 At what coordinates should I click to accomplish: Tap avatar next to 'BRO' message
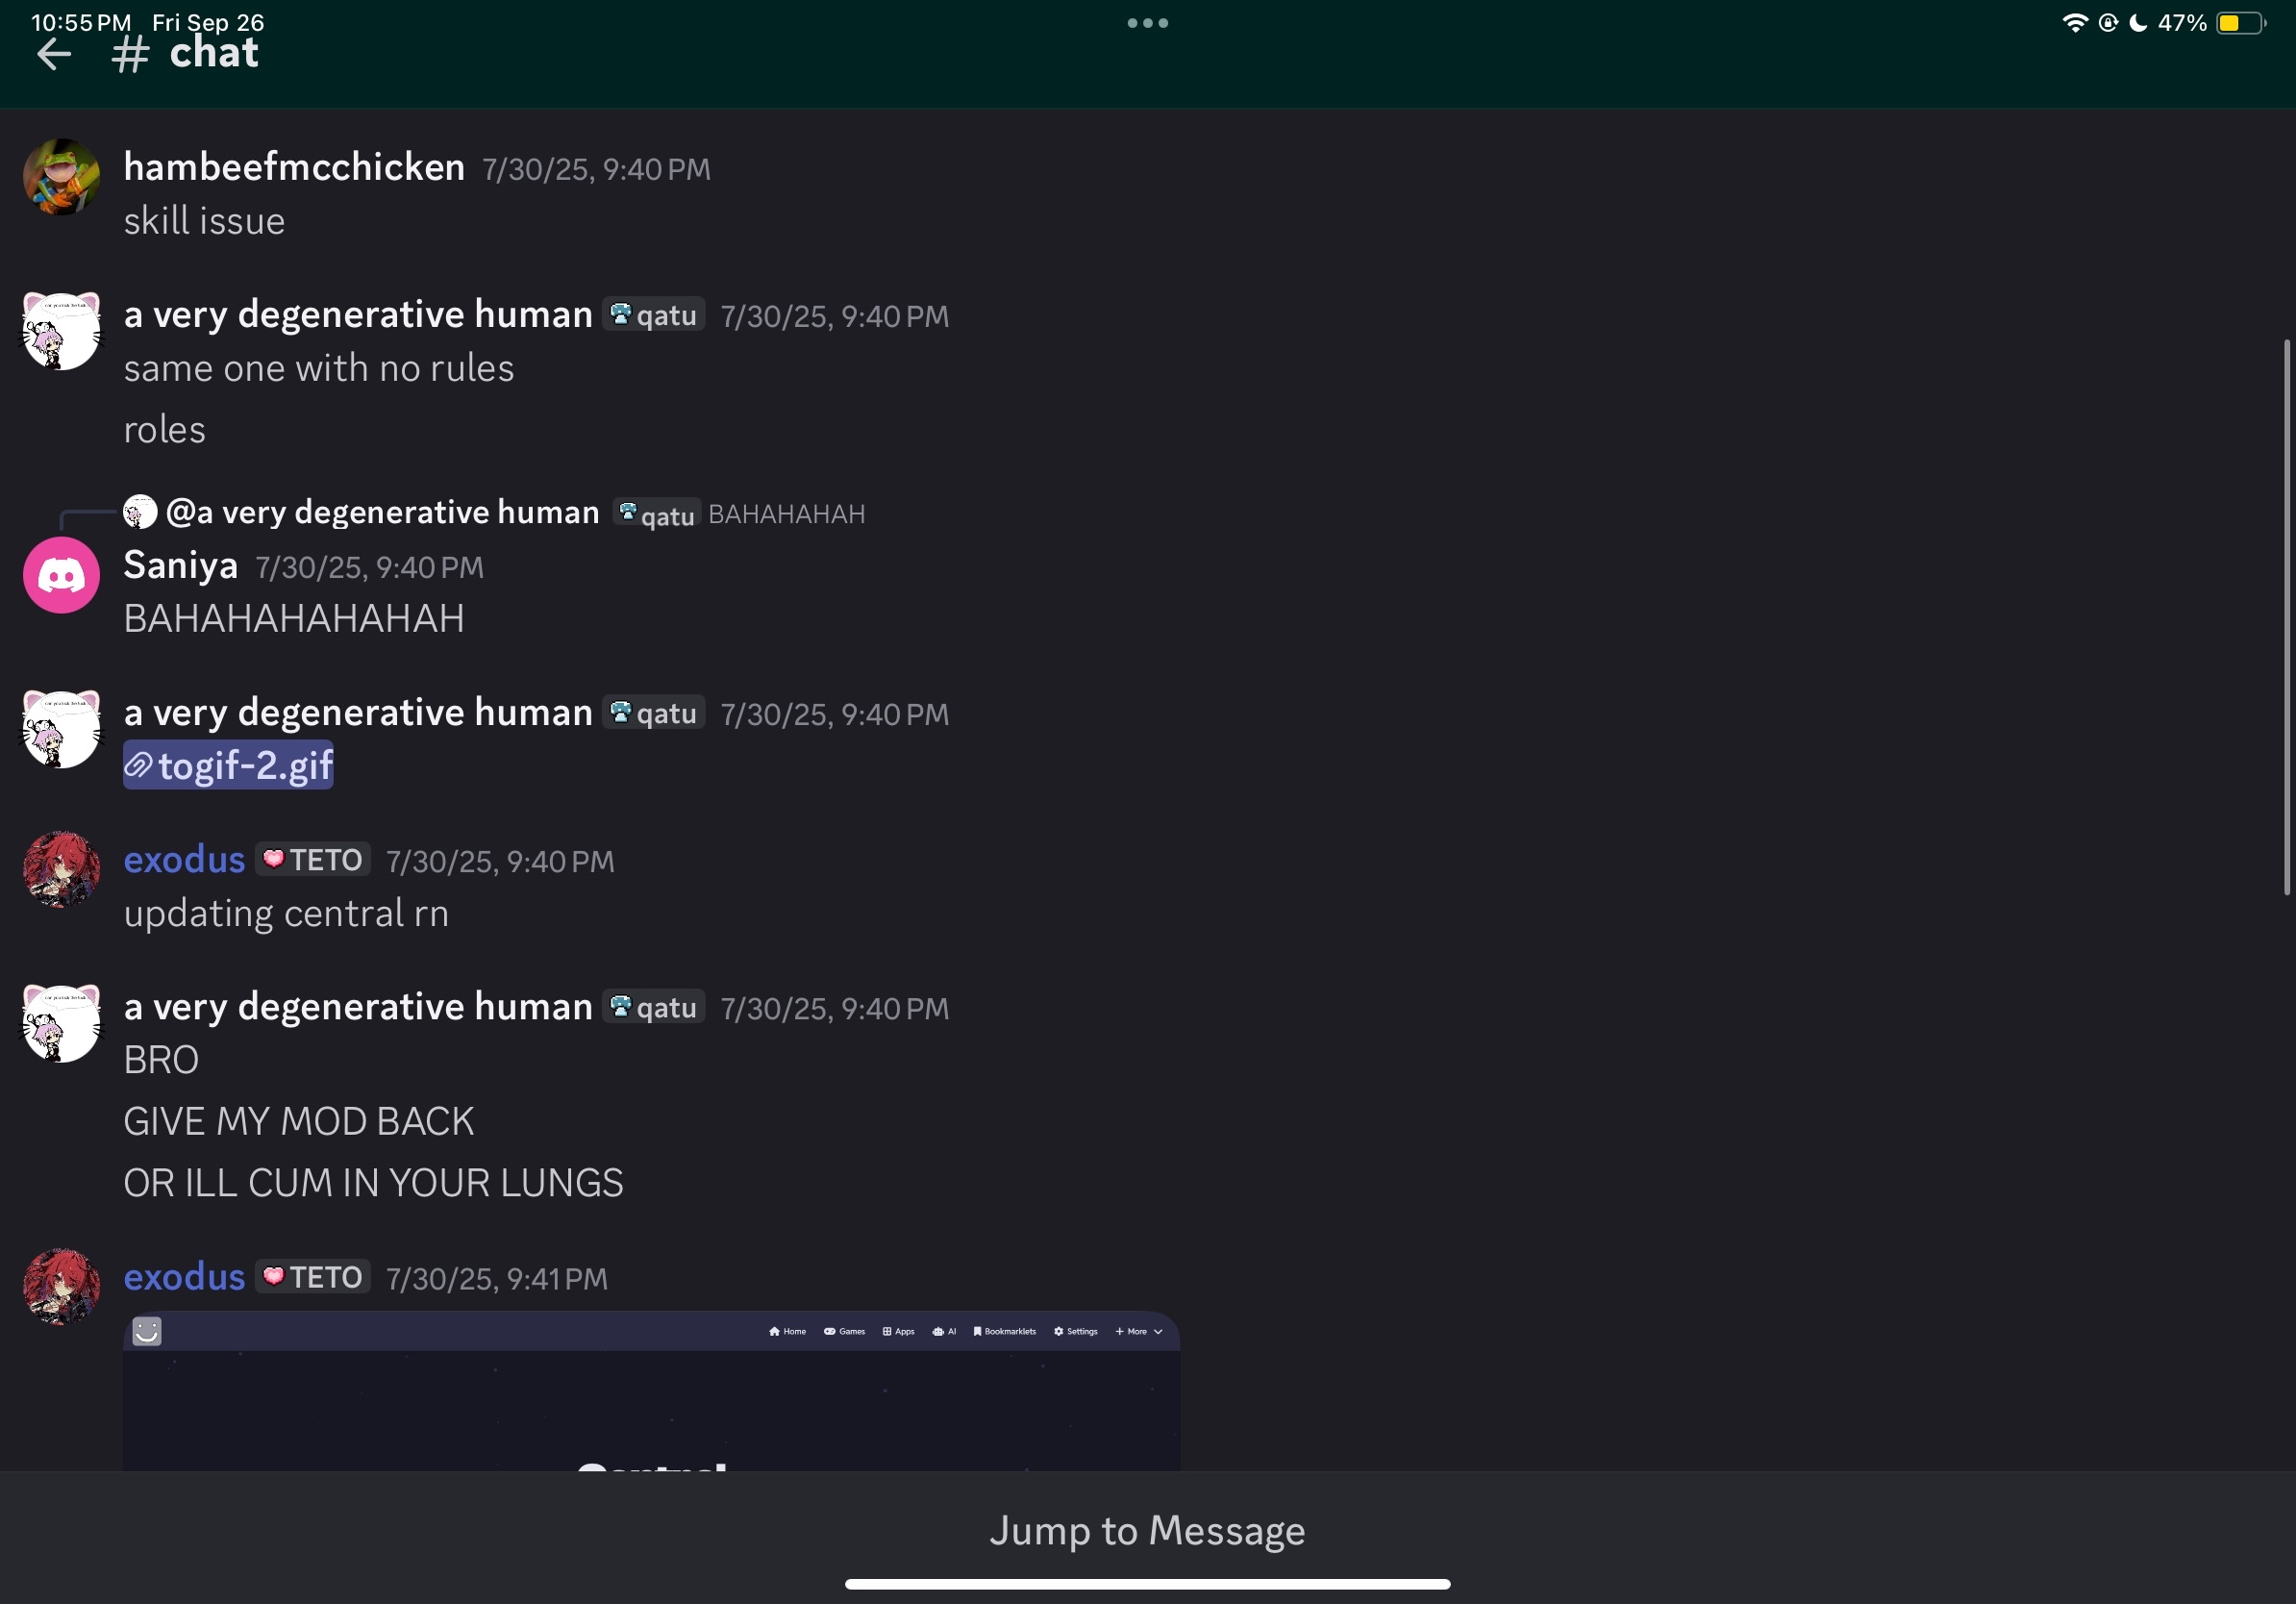point(61,1023)
